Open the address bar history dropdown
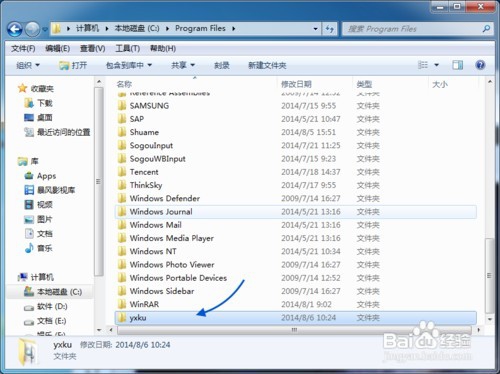 click(315, 29)
